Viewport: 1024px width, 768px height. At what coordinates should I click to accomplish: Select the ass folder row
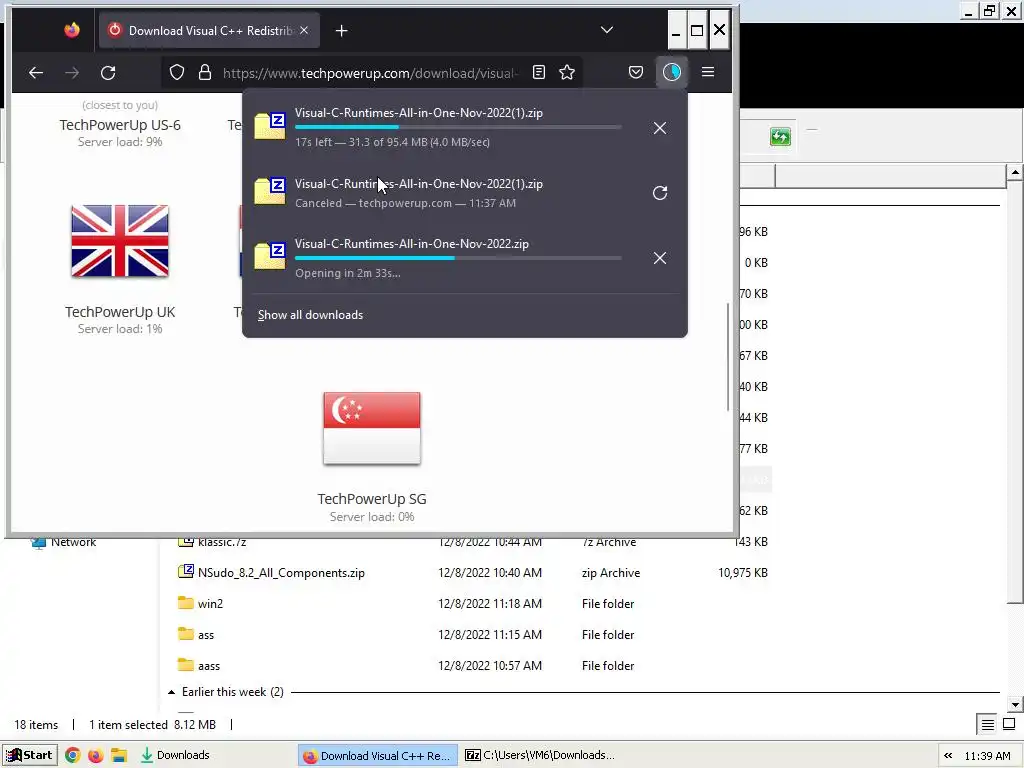(x=206, y=635)
